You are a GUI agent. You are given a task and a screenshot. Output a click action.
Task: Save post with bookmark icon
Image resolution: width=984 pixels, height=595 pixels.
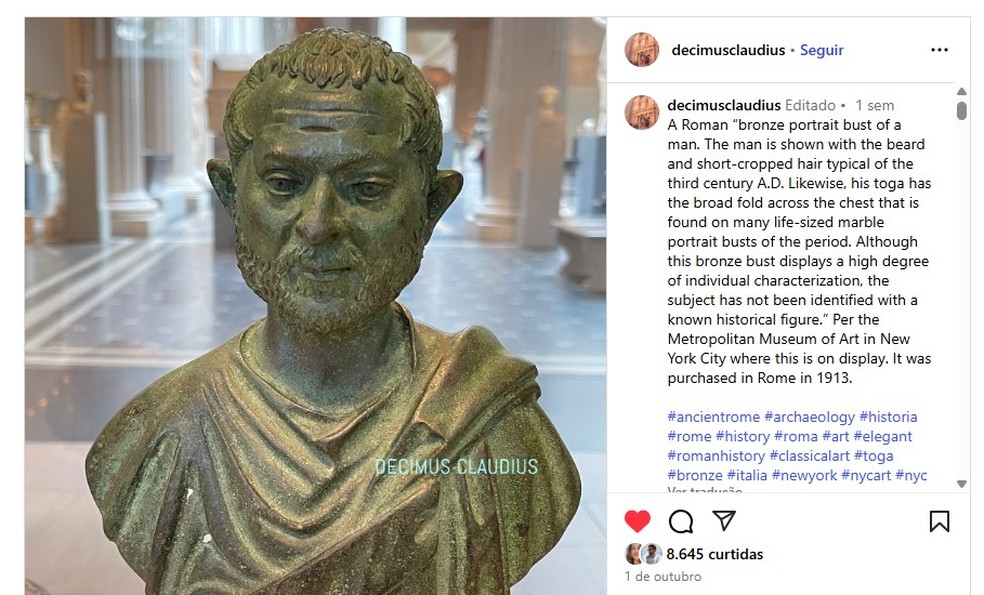click(939, 521)
